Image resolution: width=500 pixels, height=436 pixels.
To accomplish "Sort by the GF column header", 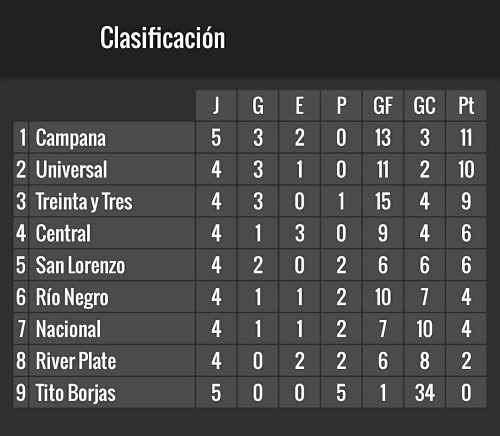I will pyautogui.click(x=383, y=105).
